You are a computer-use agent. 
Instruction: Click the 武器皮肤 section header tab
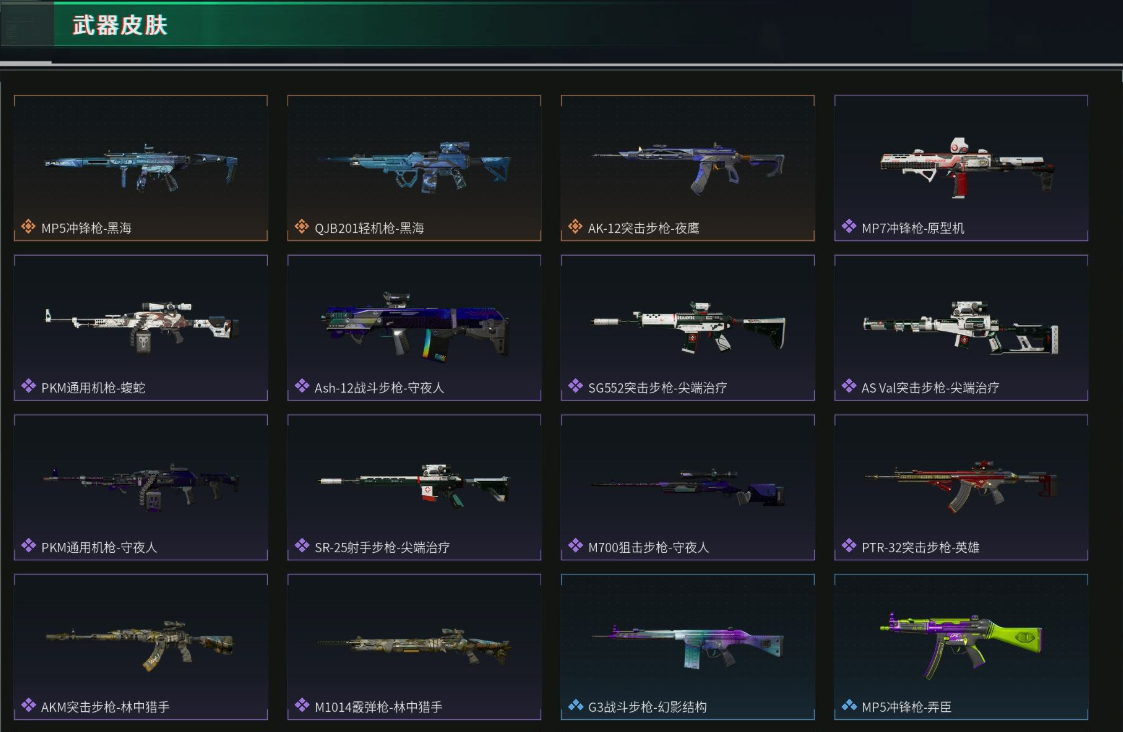[120, 26]
